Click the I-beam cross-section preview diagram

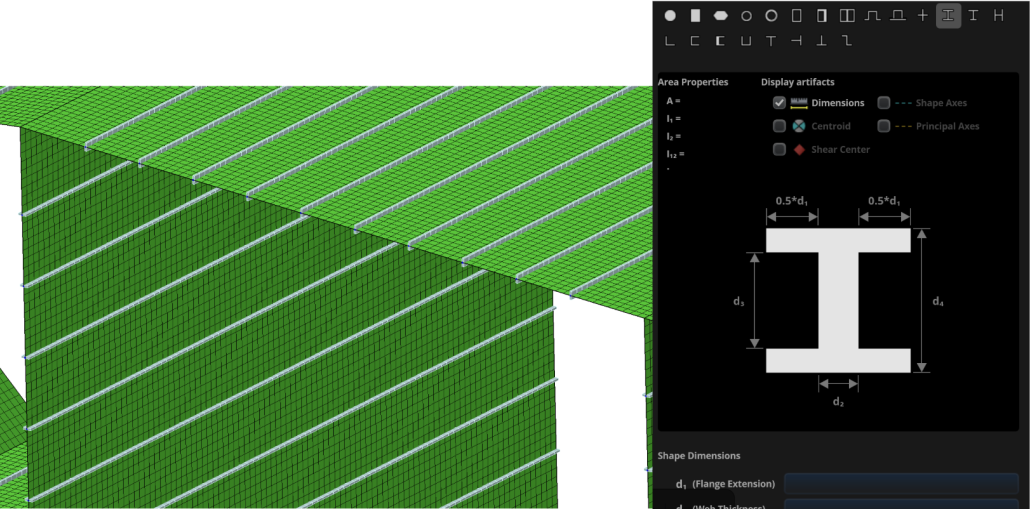click(838, 300)
